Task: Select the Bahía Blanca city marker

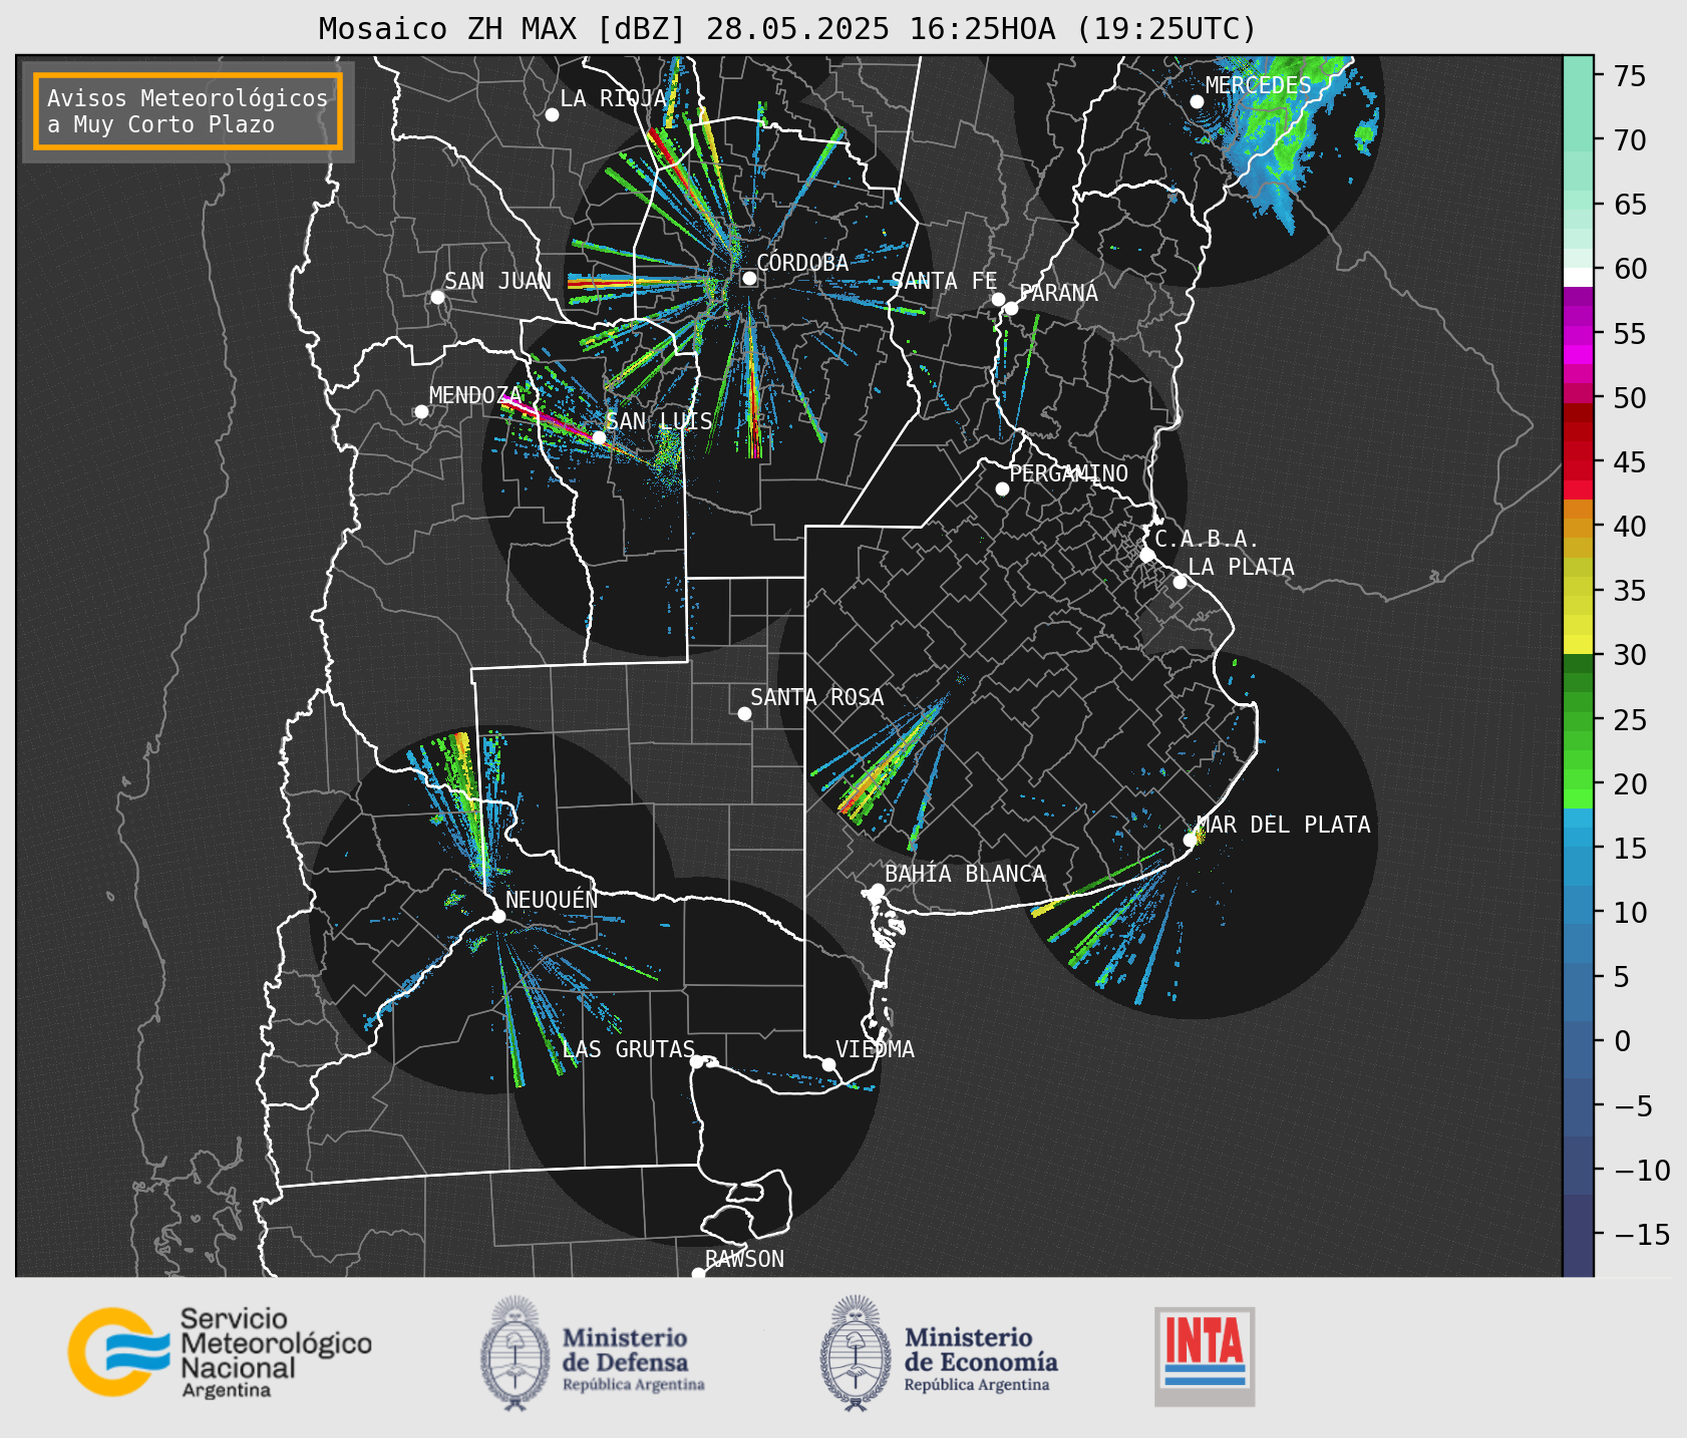Action: click(877, 890)
